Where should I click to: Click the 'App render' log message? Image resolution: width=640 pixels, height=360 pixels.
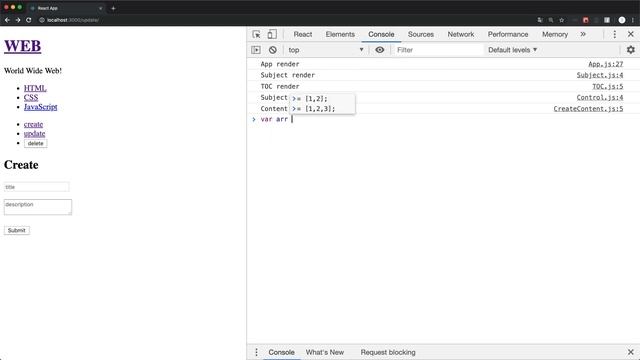(x=280, y=64)
